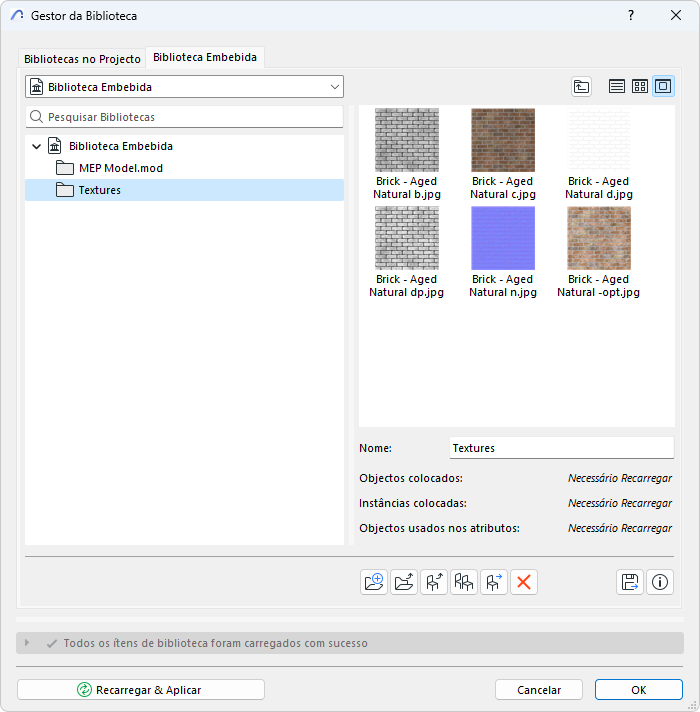This screenshot has height=712, width=700.
Task: Click the save/export library disk icon
Action: (x=630, y=582)
